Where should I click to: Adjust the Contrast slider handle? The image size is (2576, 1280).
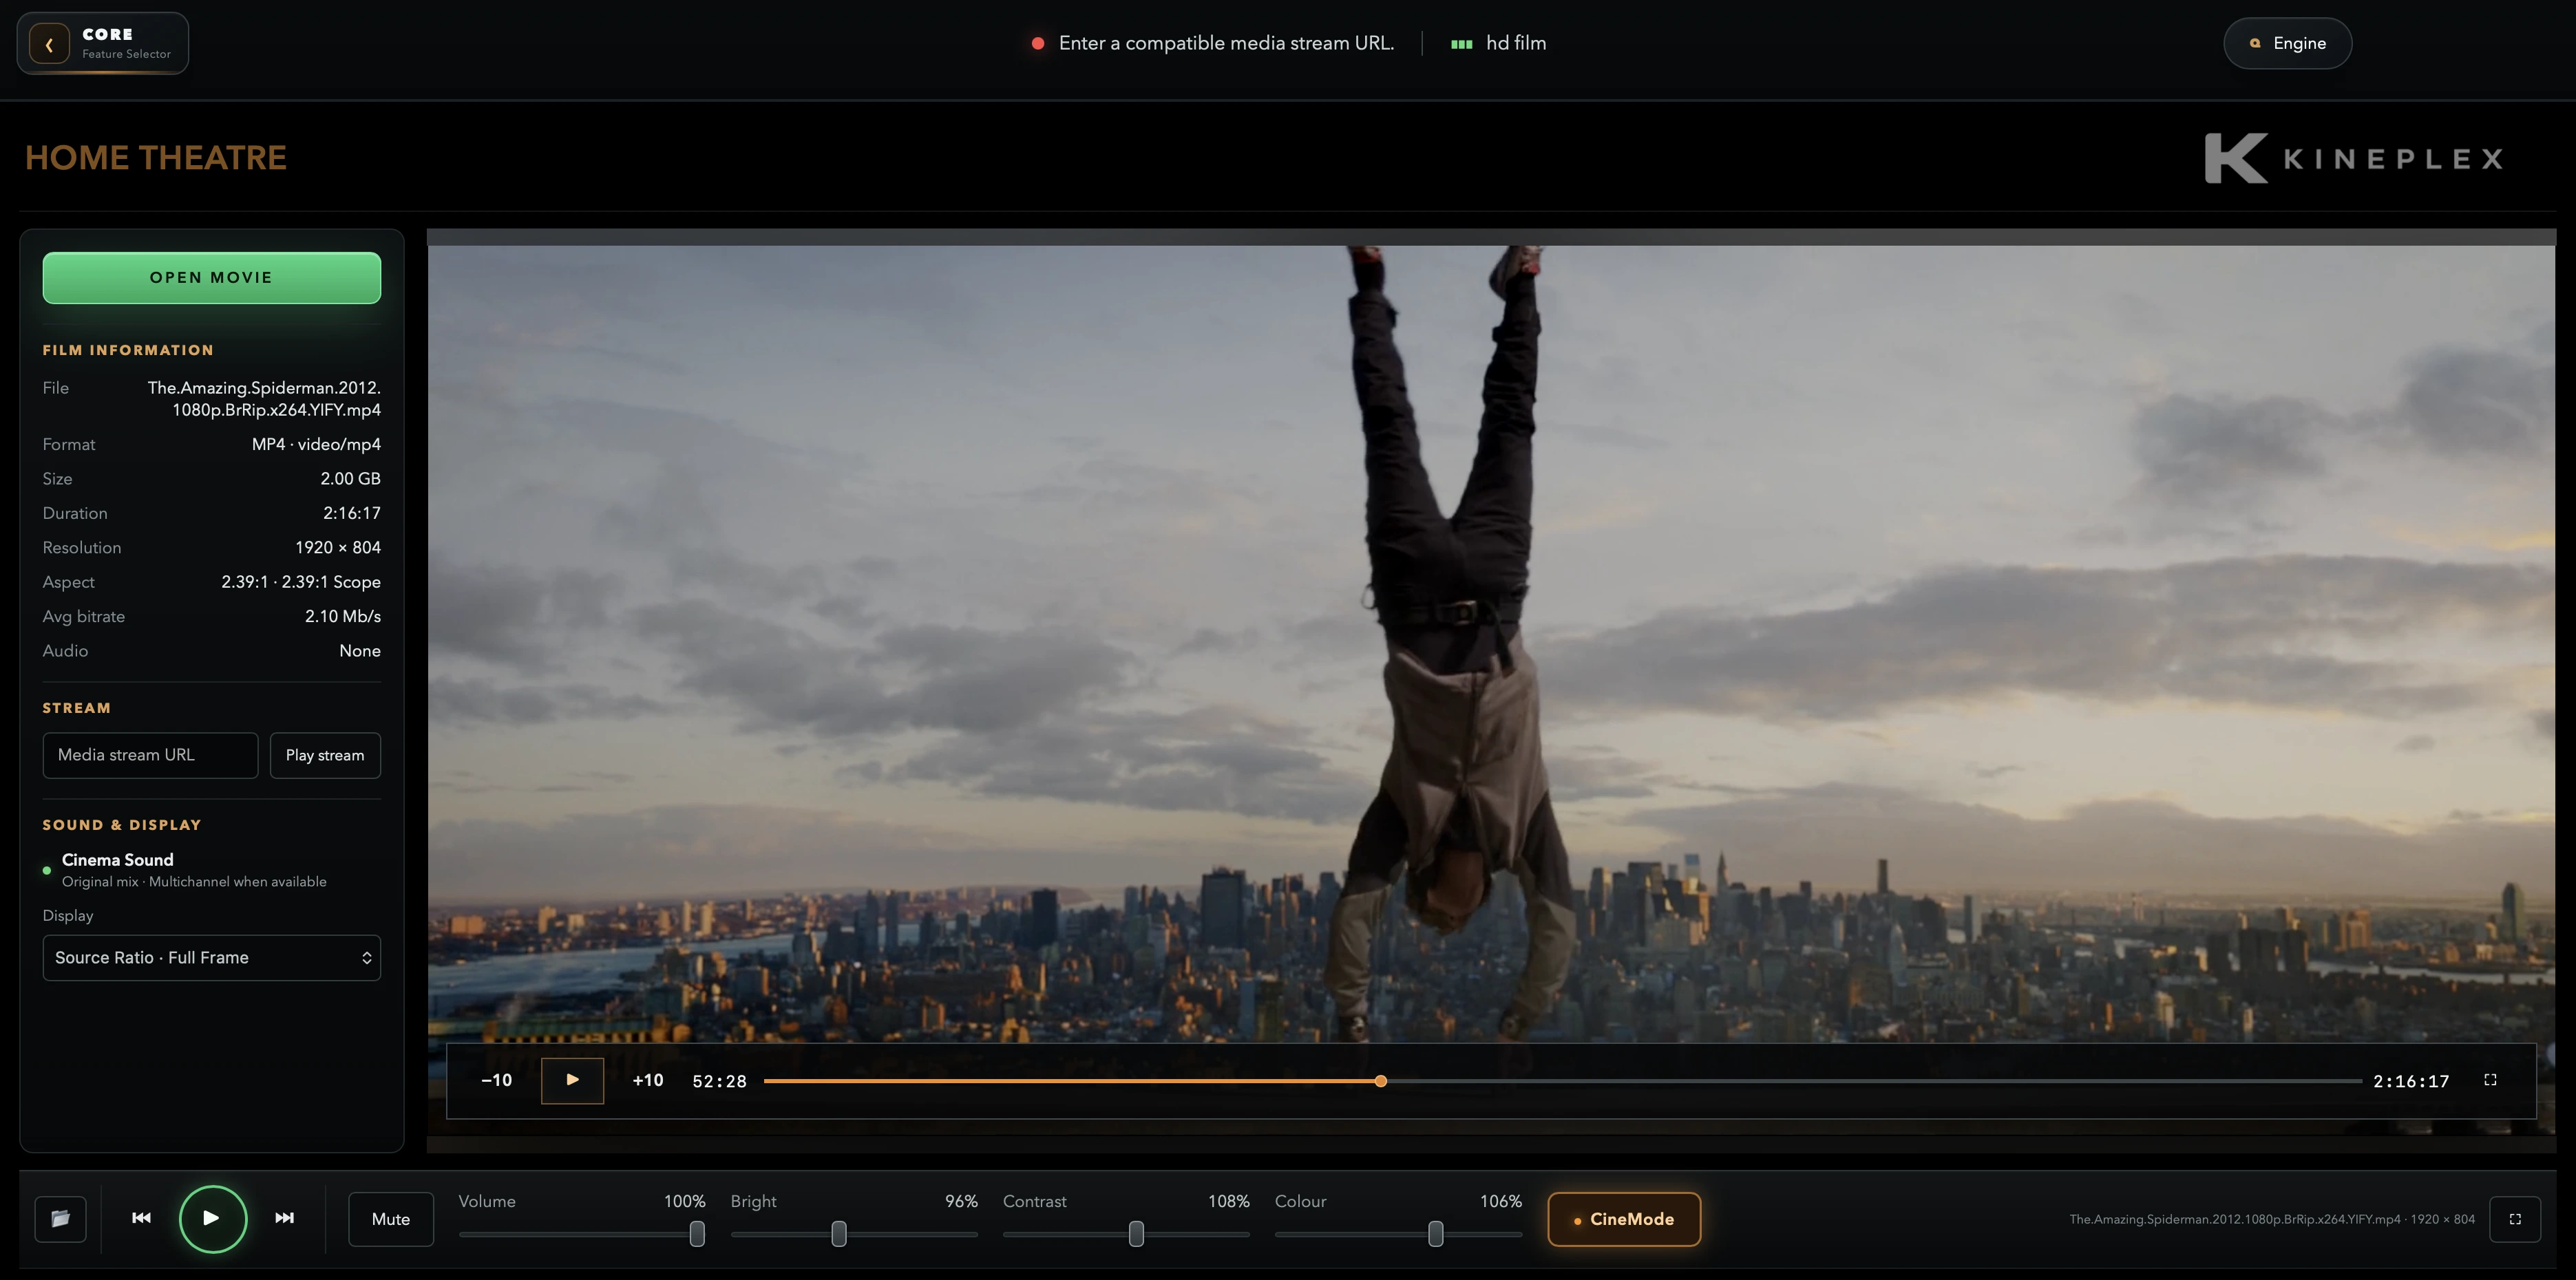pos(1136,1234)
